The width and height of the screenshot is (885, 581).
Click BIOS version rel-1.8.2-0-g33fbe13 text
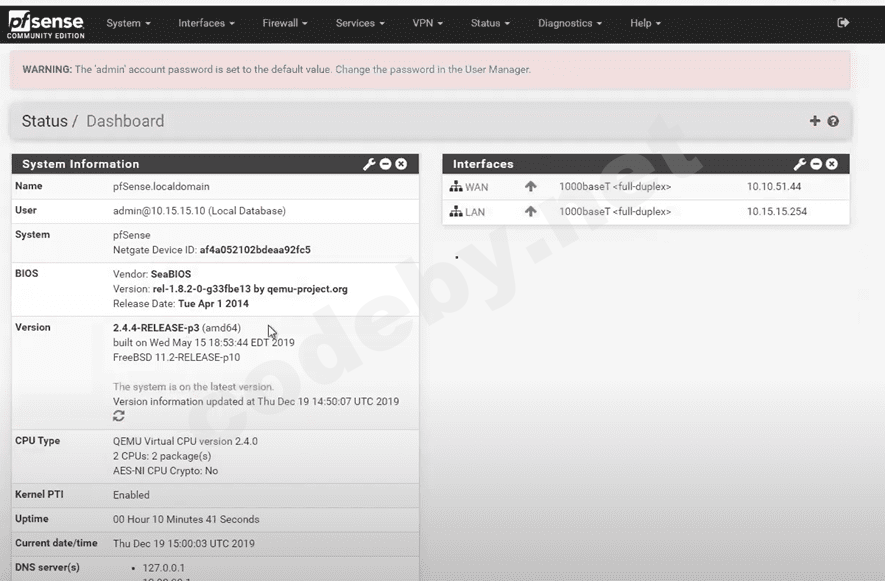(250, 289)
